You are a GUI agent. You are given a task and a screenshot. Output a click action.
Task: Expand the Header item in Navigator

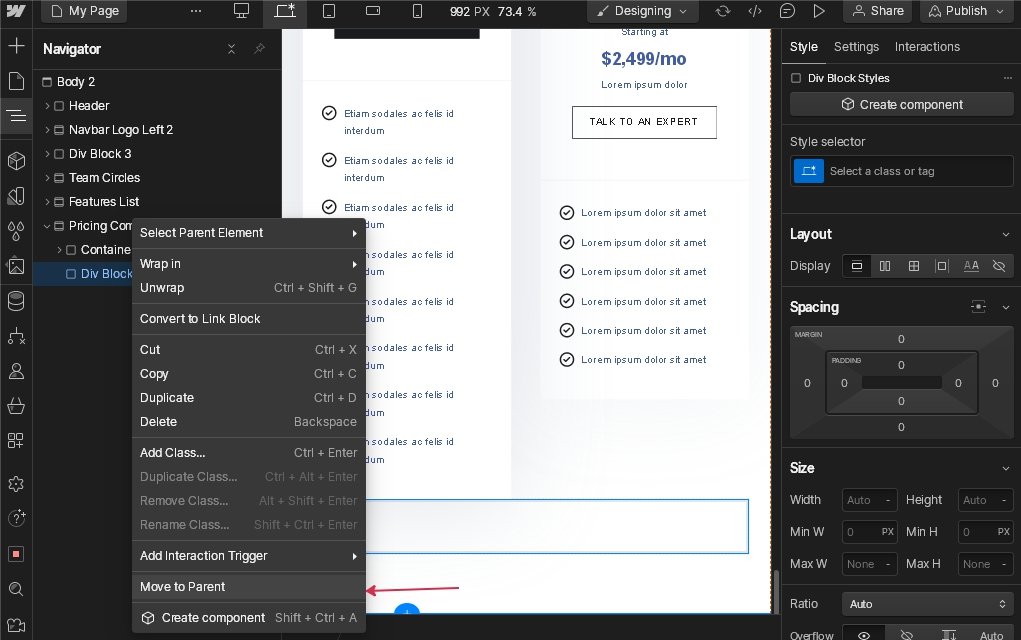(47, 106)
